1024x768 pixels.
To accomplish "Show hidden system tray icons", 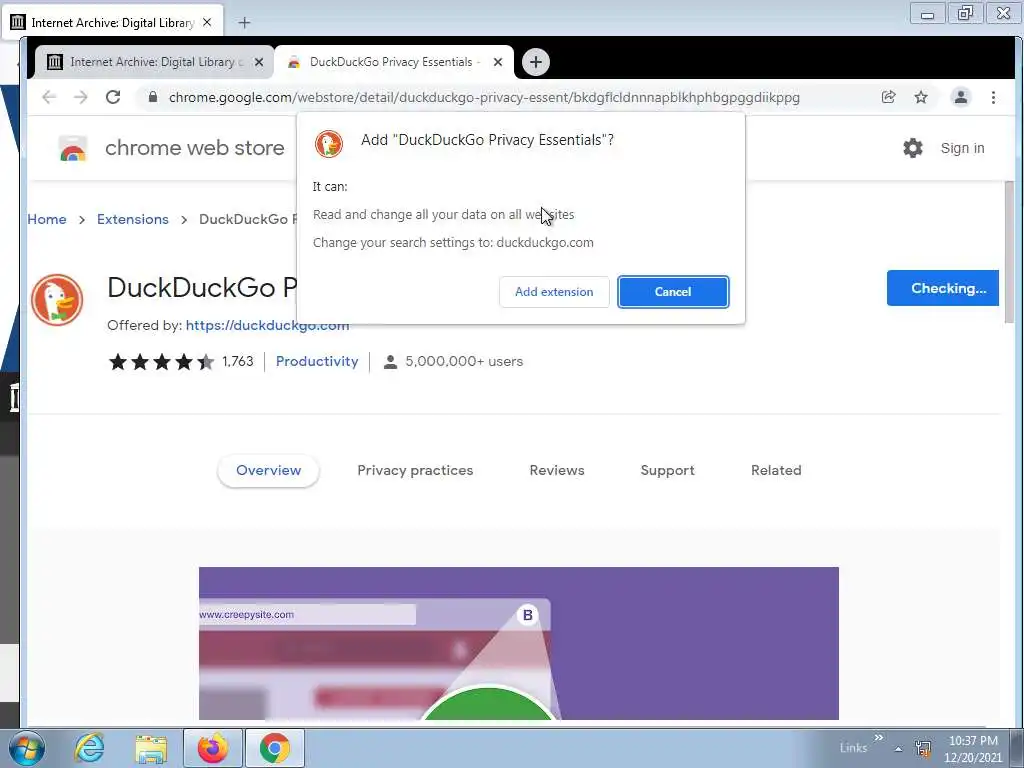I will coord(899,749).
